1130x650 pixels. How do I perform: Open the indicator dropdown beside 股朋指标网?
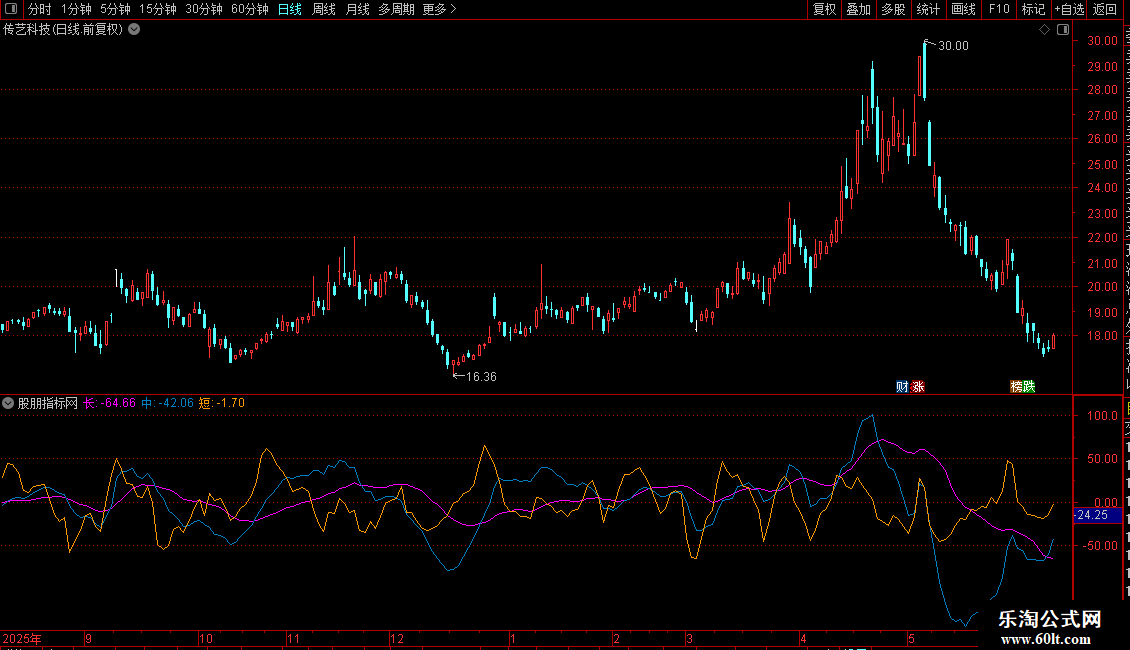click(x=8, y=404)
